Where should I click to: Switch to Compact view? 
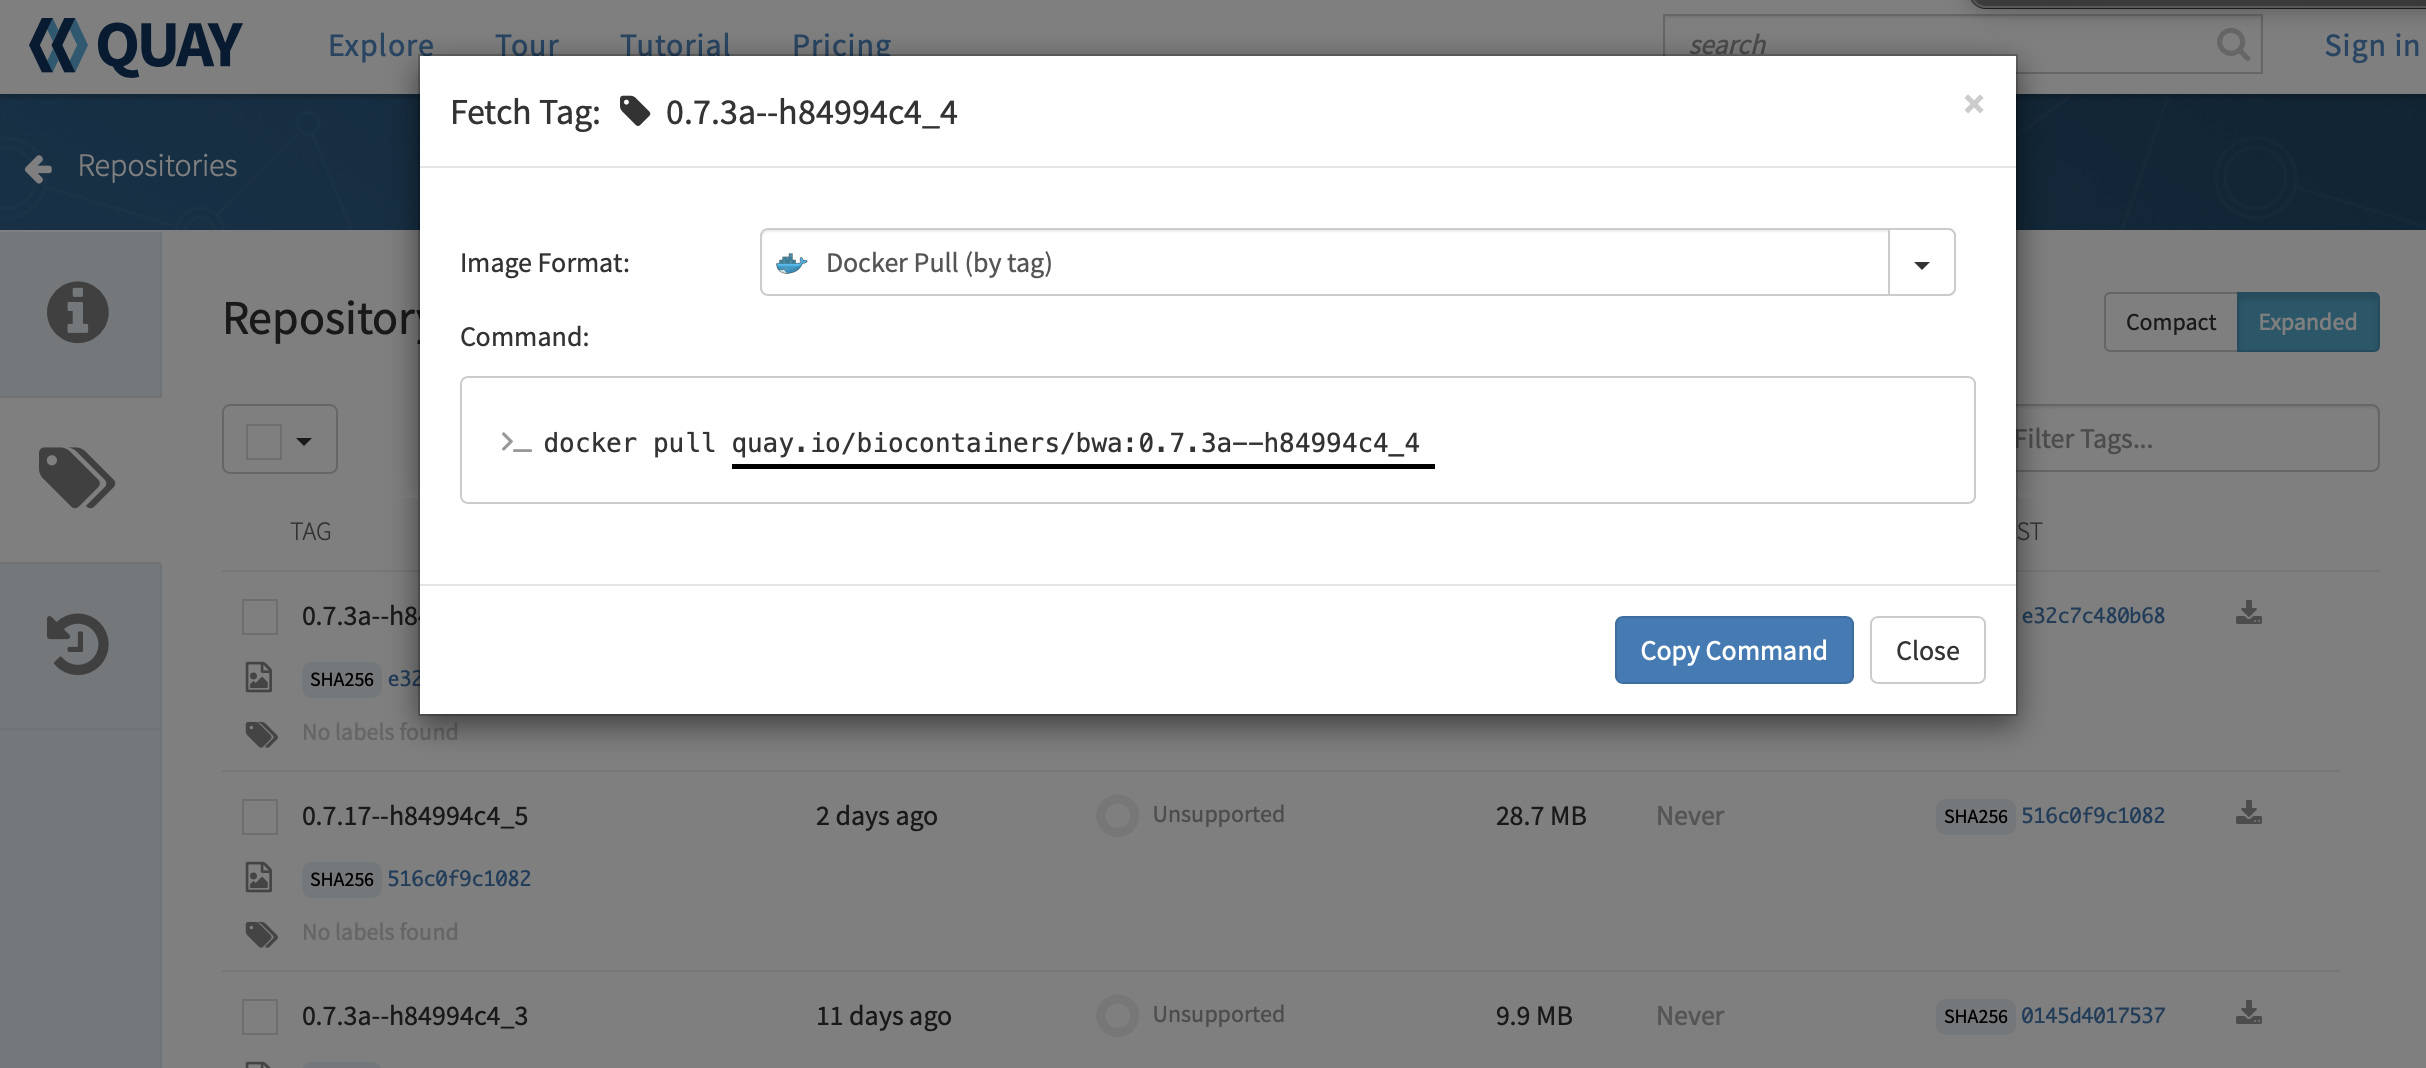pyautogui.click(x=2170, y=322)
